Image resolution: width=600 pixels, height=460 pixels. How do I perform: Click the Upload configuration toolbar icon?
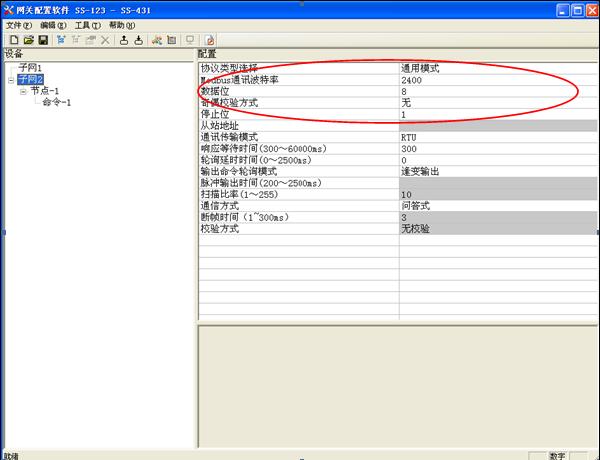click(123, 40)
